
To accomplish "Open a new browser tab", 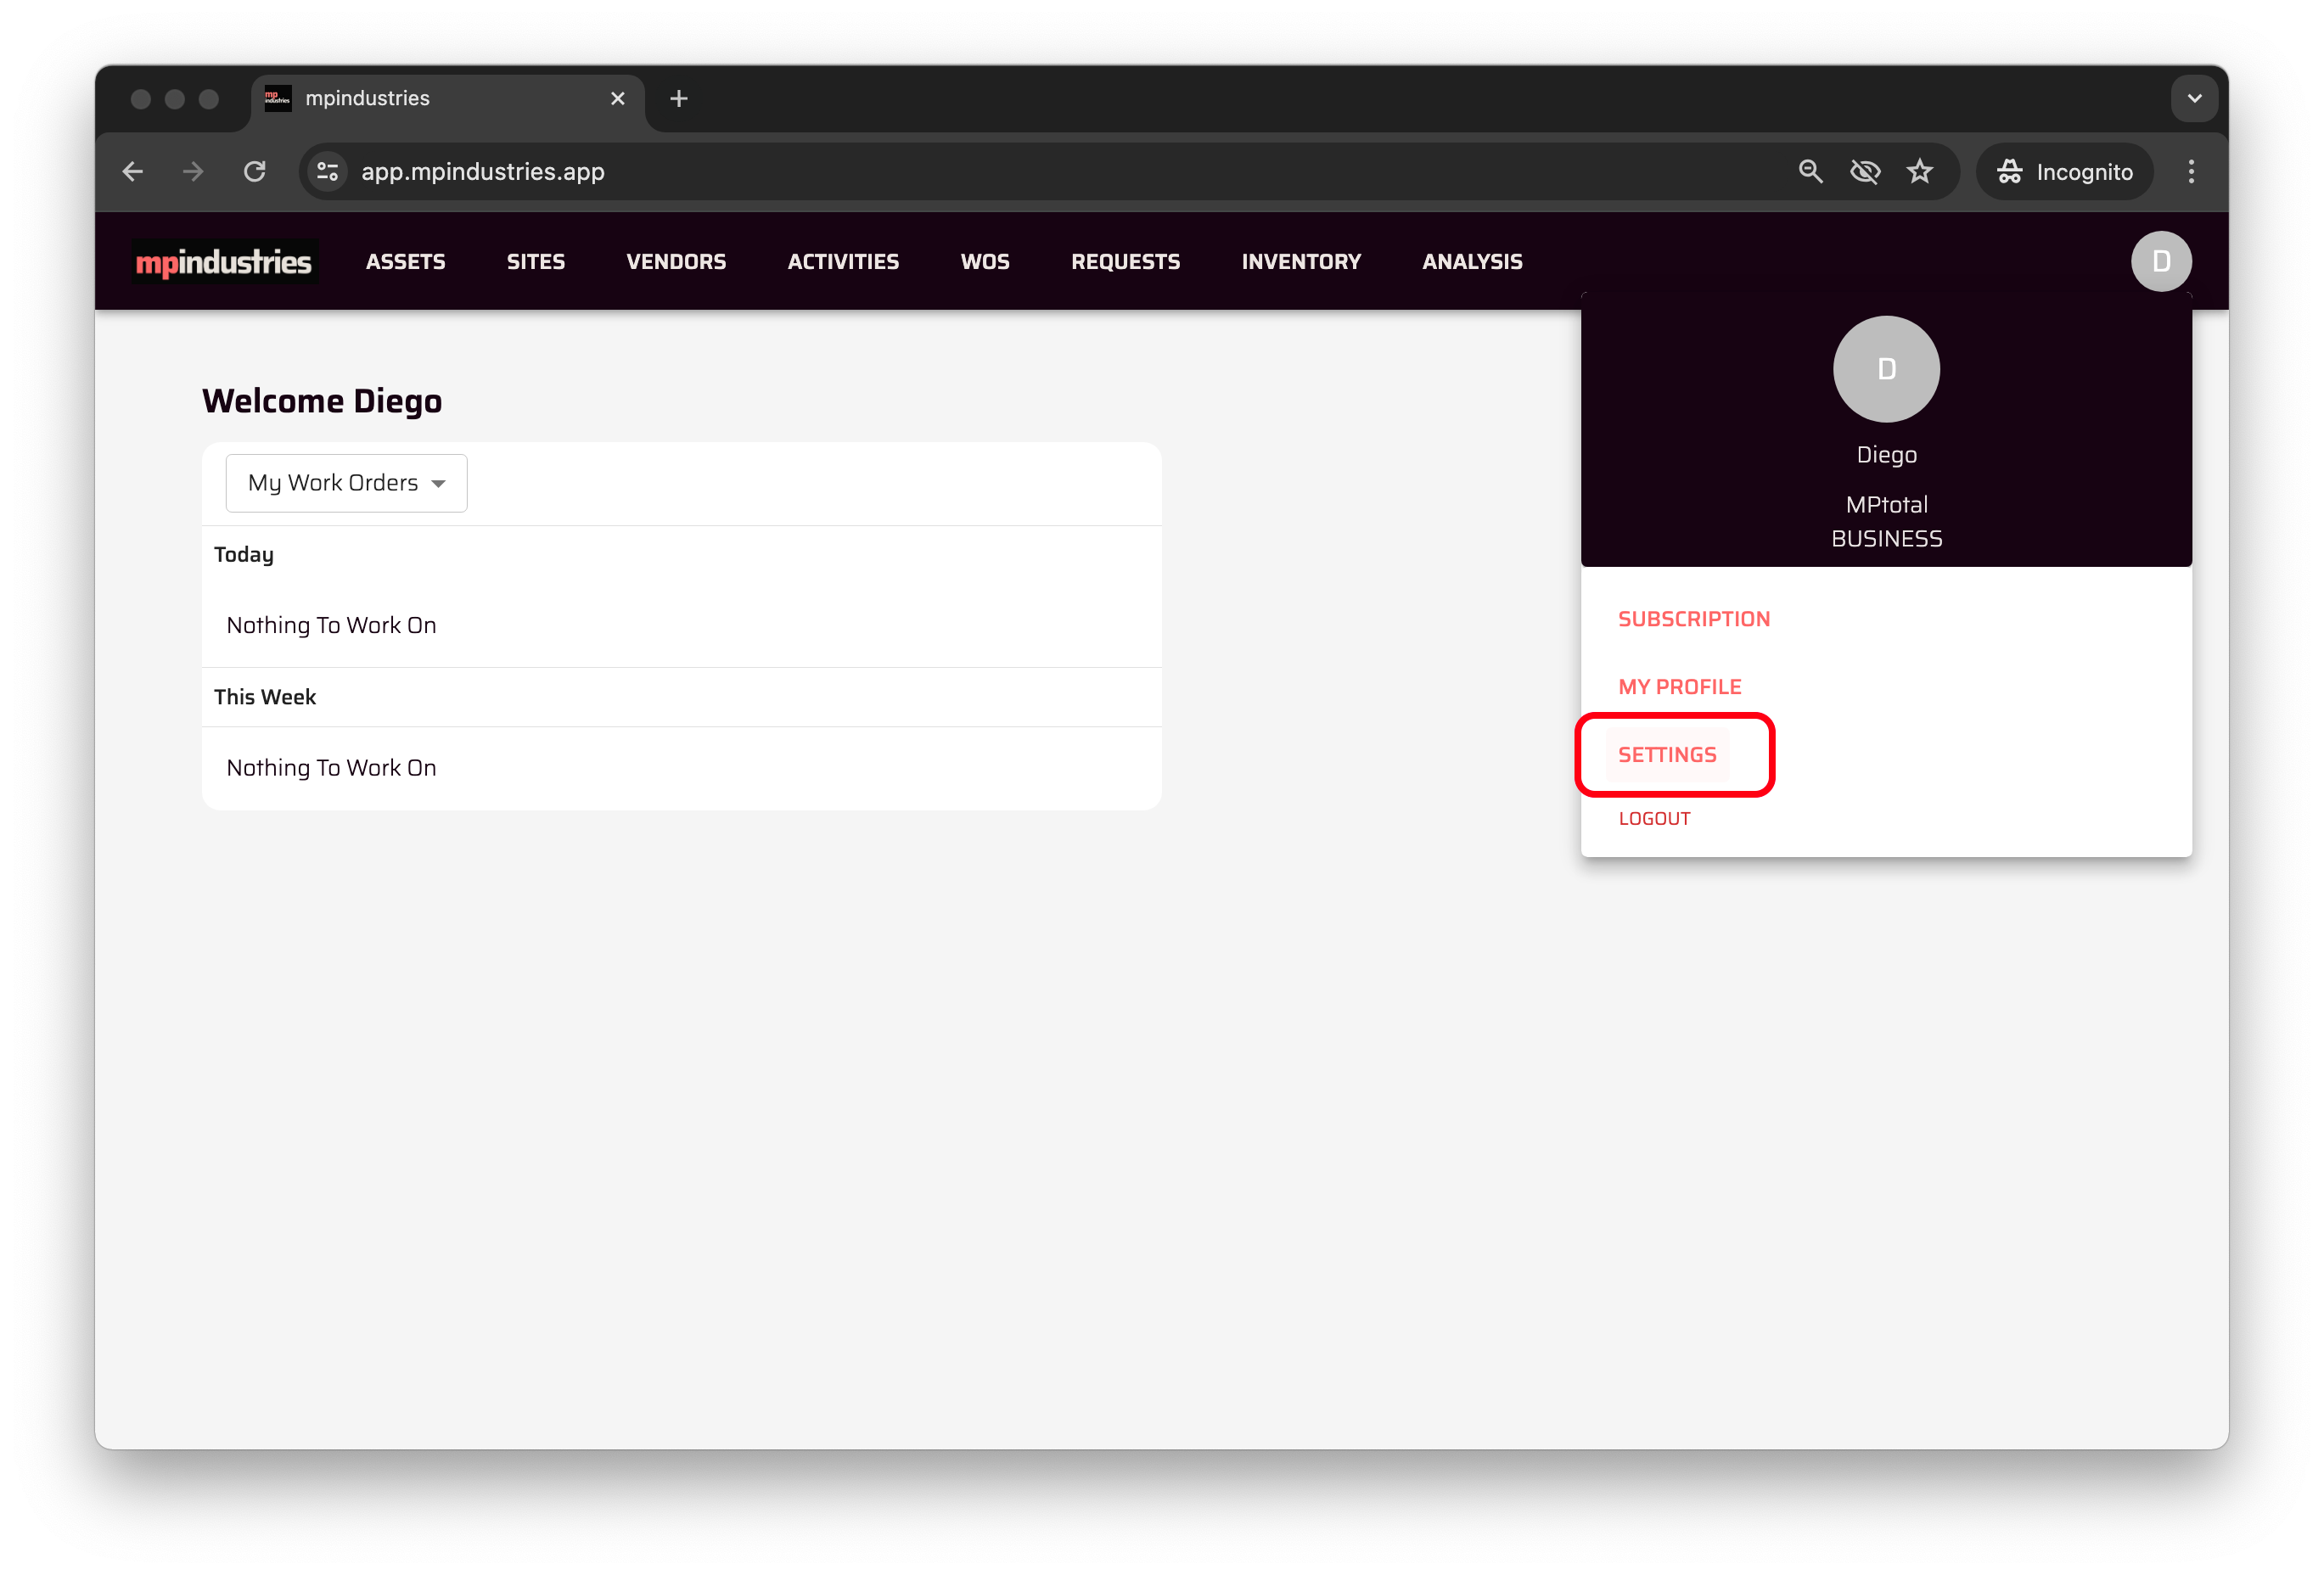I will (679, 99).
